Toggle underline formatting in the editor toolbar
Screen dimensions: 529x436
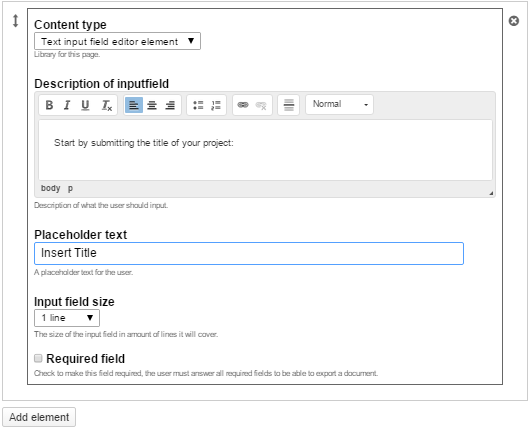(x=85, y=105)
